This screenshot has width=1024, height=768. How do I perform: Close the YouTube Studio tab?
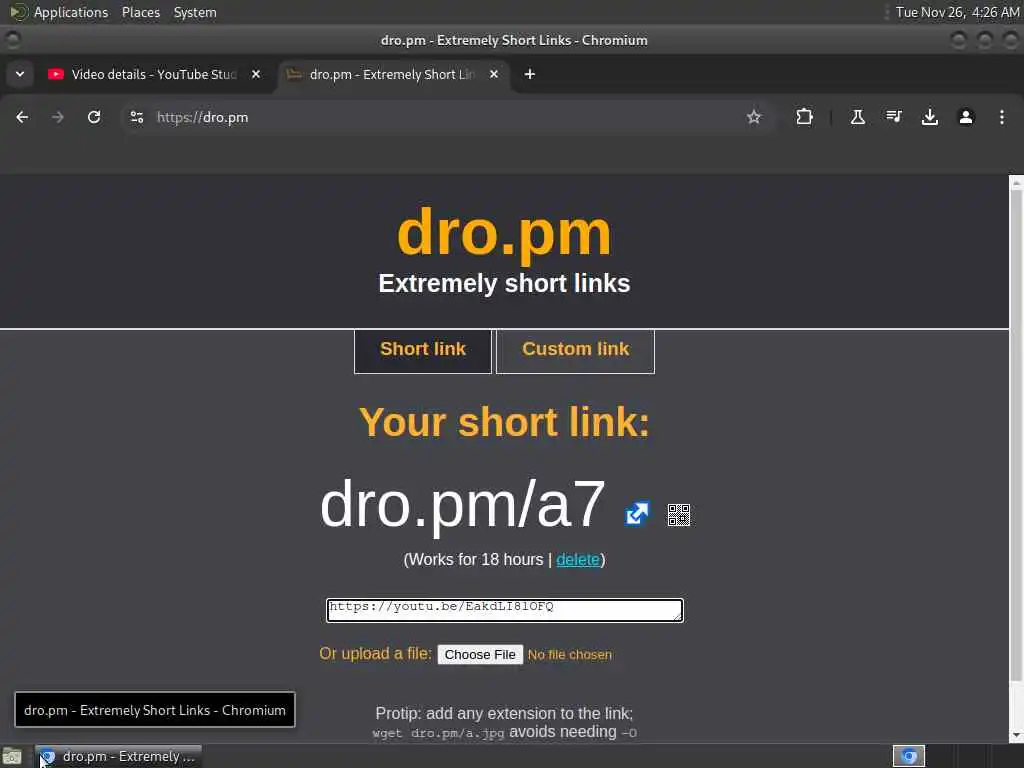point(256,74)
